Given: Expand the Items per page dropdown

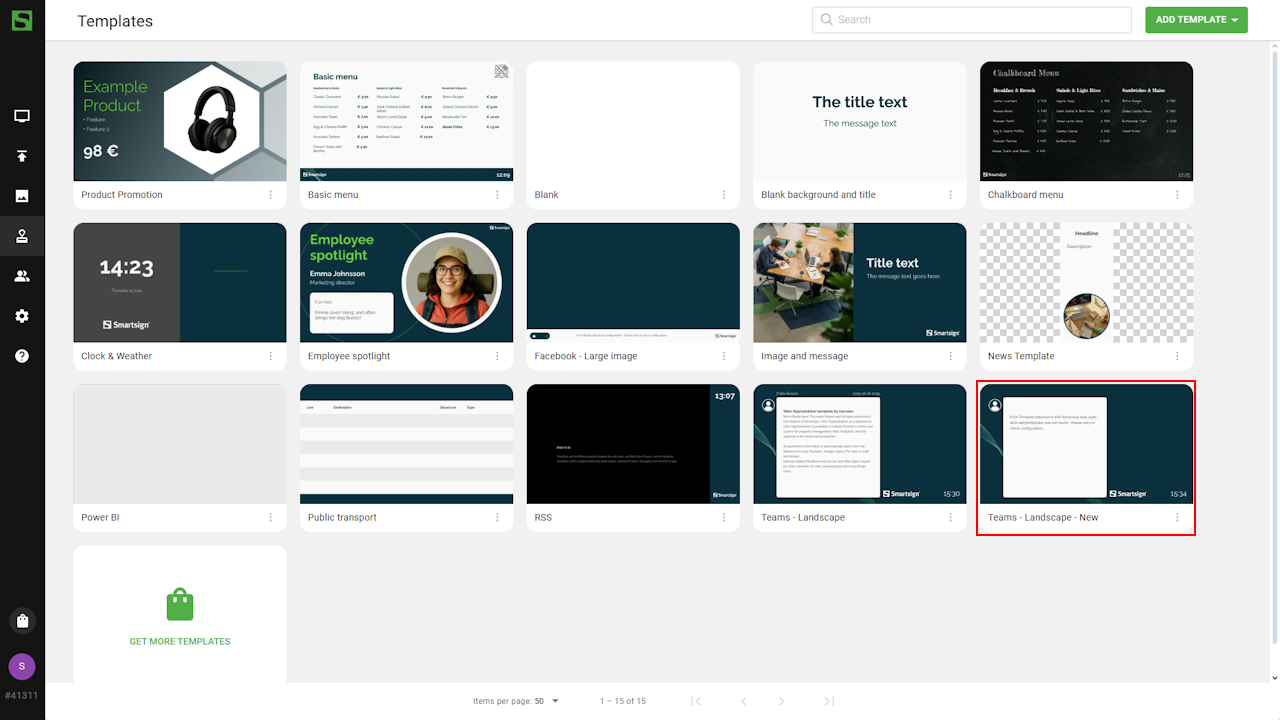Looking at the screenshot, I should [x=546, y=701].
